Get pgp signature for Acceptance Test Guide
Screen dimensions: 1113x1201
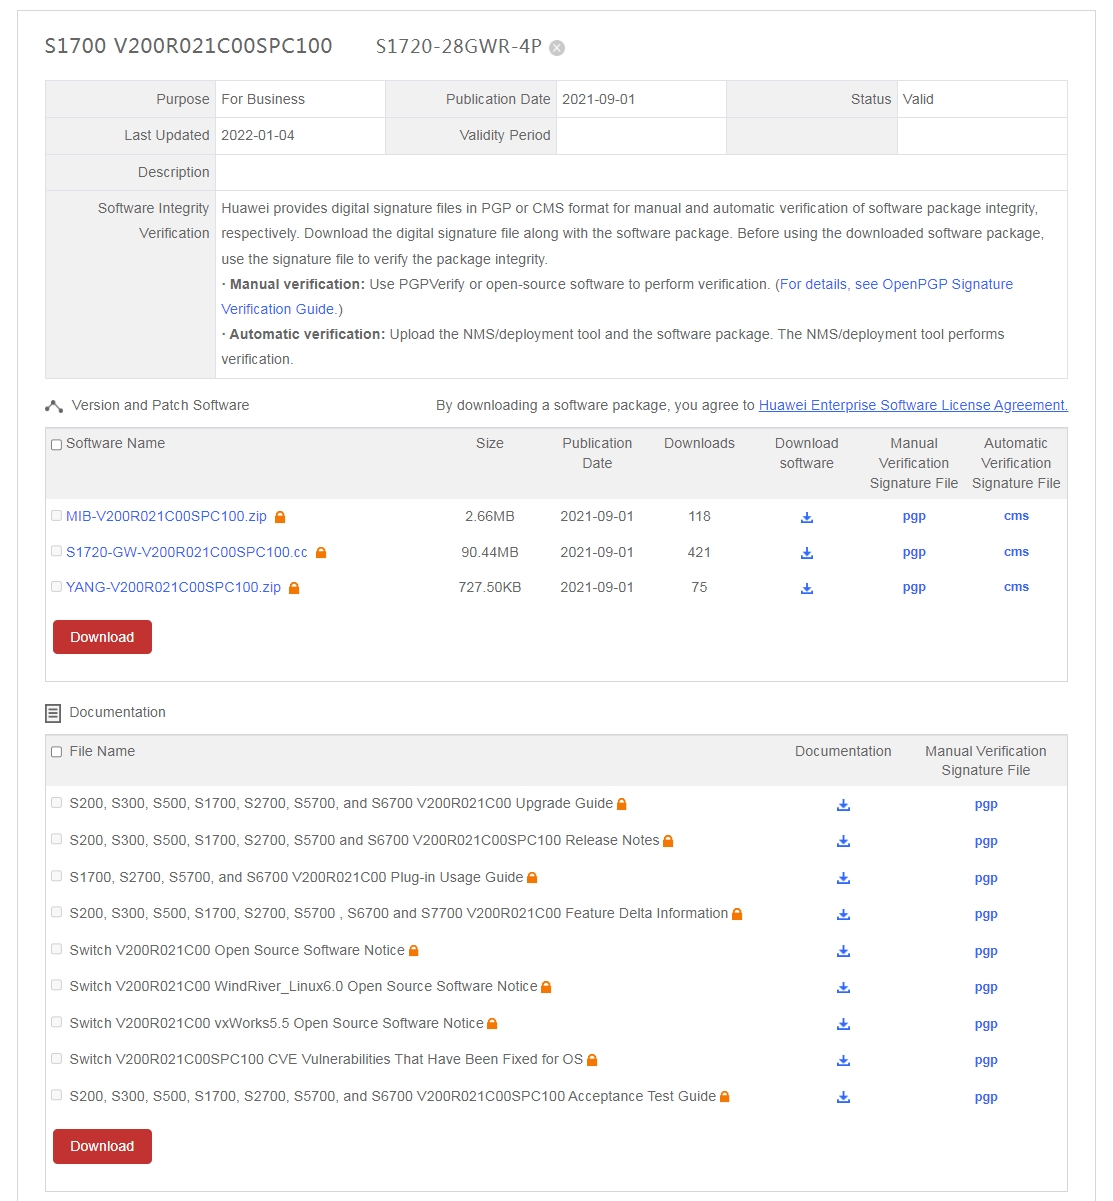click(x=986, y=1098)
